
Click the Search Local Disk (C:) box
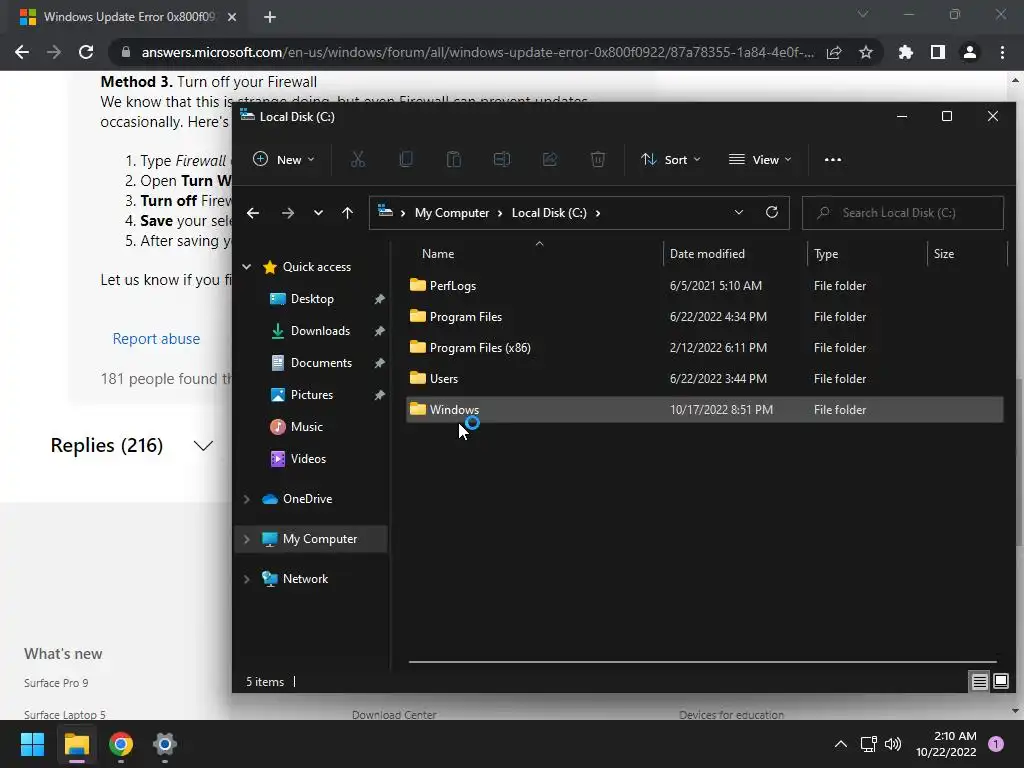(x=903, y=213)
